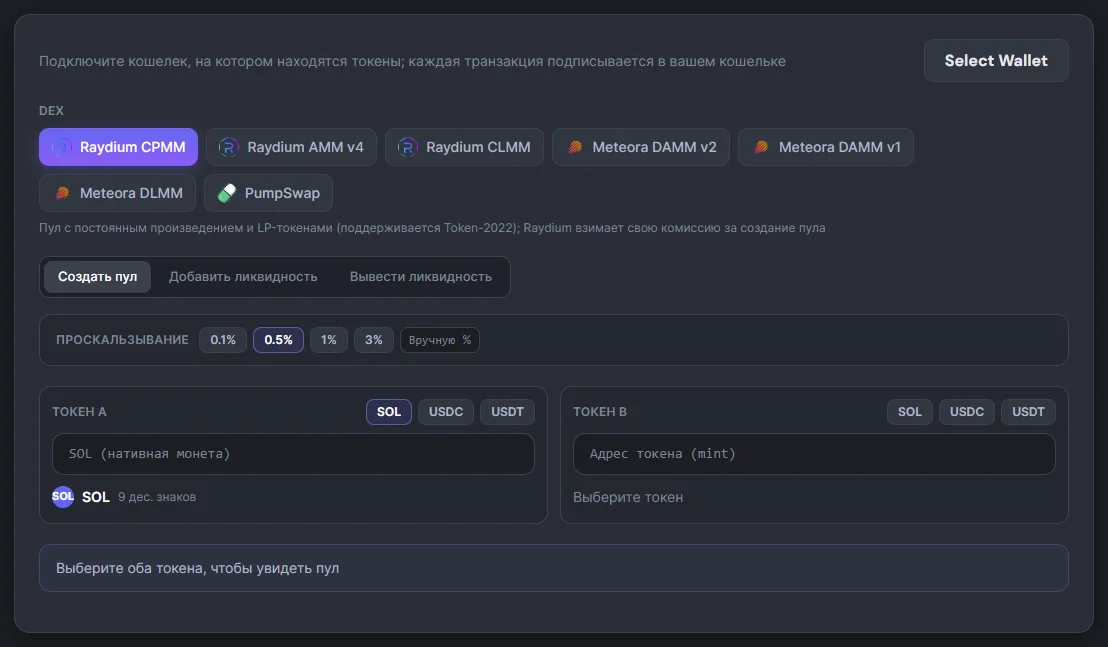Screen dimensions: 1108x647
Task: Switch DEX to PumpSwap
Action: click(269, 193)
